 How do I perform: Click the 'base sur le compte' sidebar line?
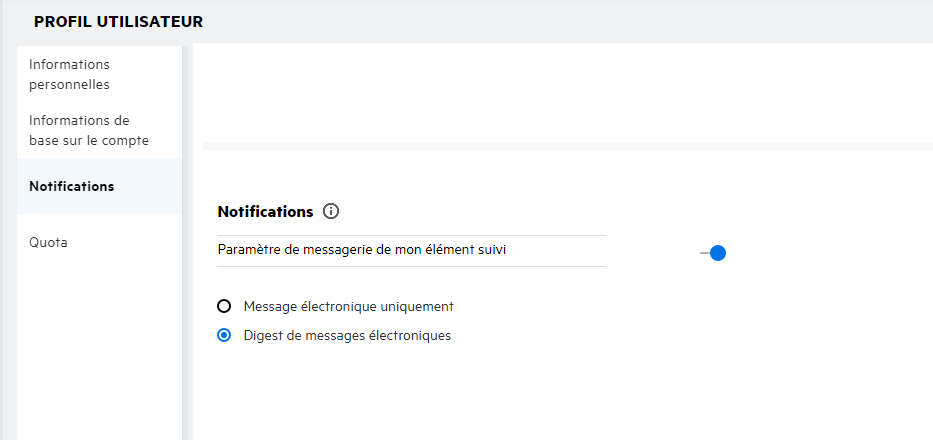click(88, 141)
